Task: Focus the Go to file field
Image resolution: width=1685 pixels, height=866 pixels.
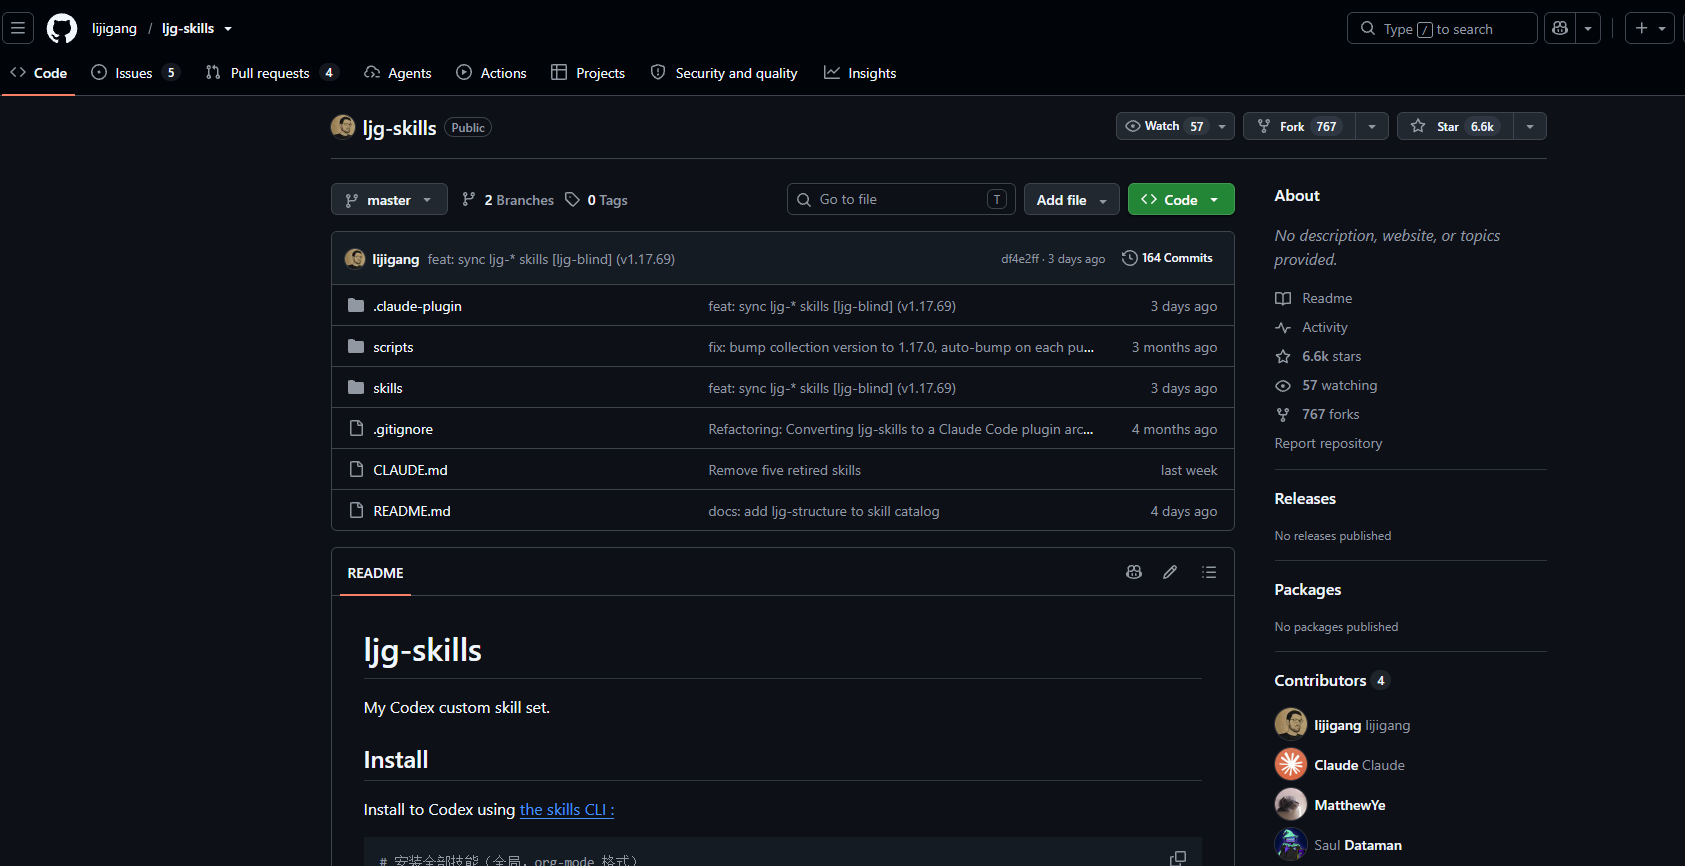Action: tap(901, 200)
